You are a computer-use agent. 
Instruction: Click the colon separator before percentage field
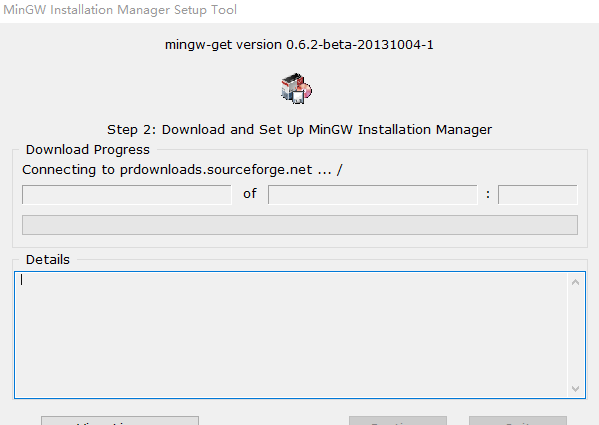point(488,194)
